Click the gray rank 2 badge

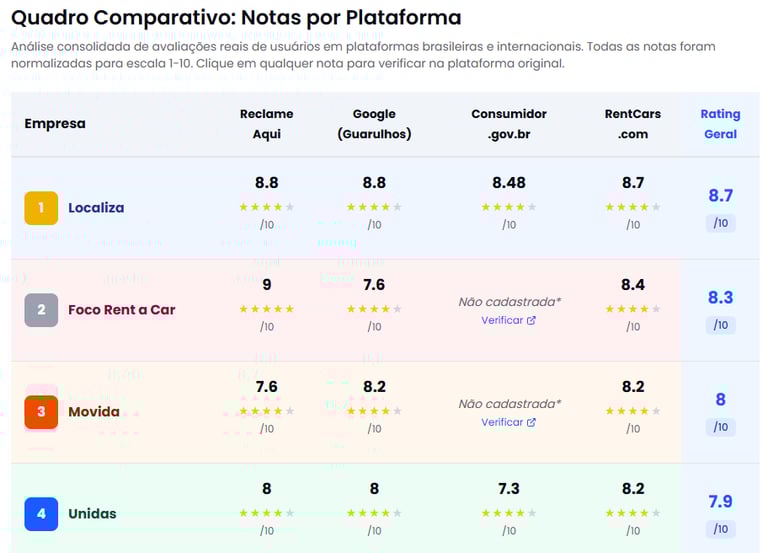point(41,310)
